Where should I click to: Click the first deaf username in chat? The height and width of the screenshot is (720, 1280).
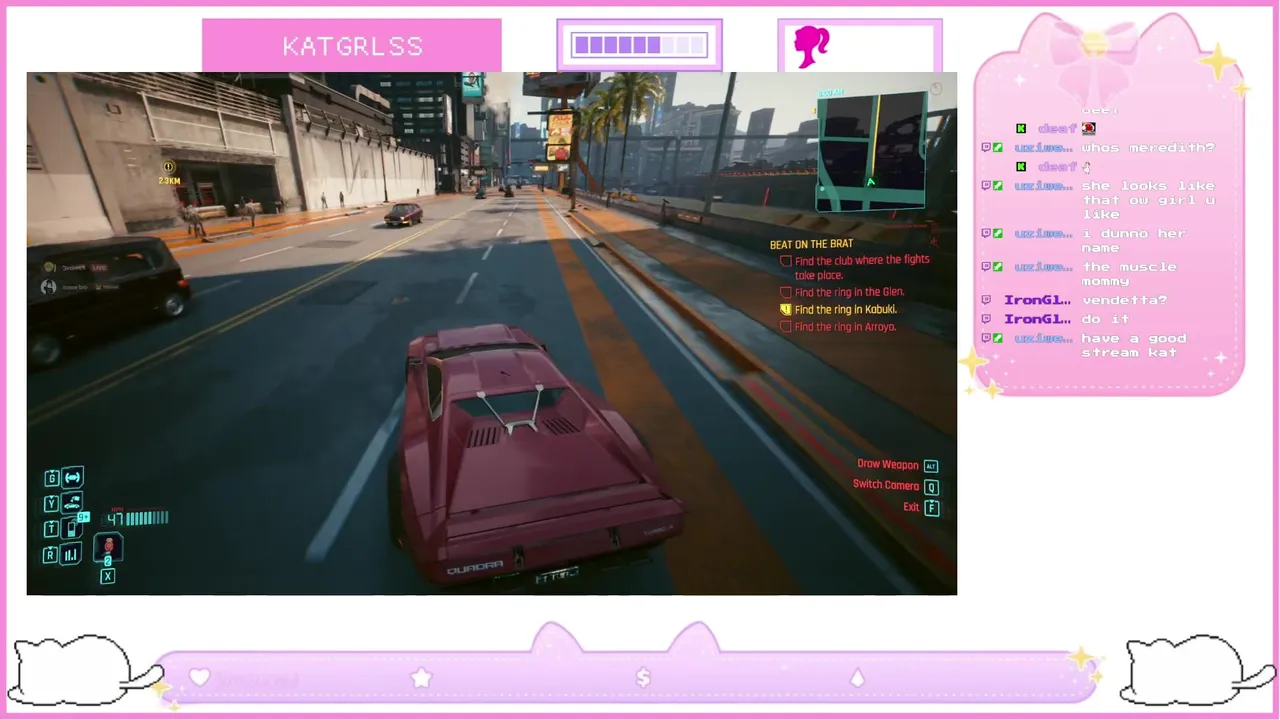tap(1057, 128)
